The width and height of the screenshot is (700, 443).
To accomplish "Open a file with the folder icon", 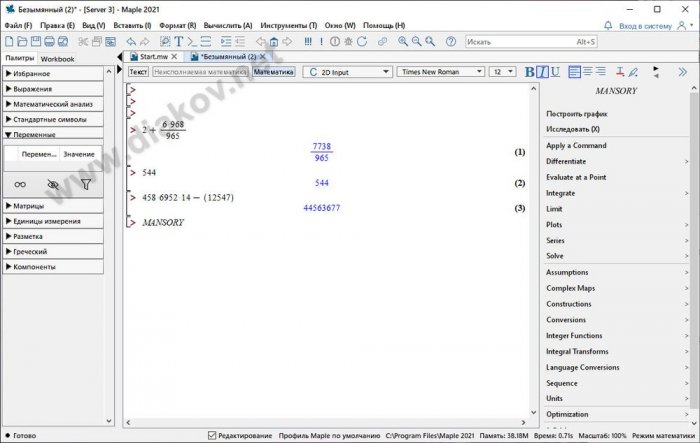I will pyautogui.click(x=22, y=42).
